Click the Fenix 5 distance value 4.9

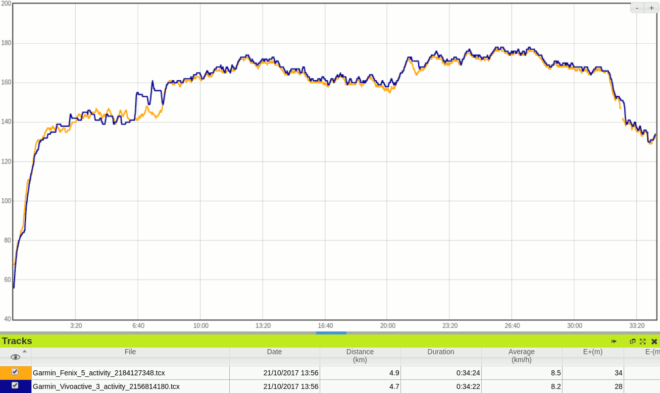pos(394,373)
